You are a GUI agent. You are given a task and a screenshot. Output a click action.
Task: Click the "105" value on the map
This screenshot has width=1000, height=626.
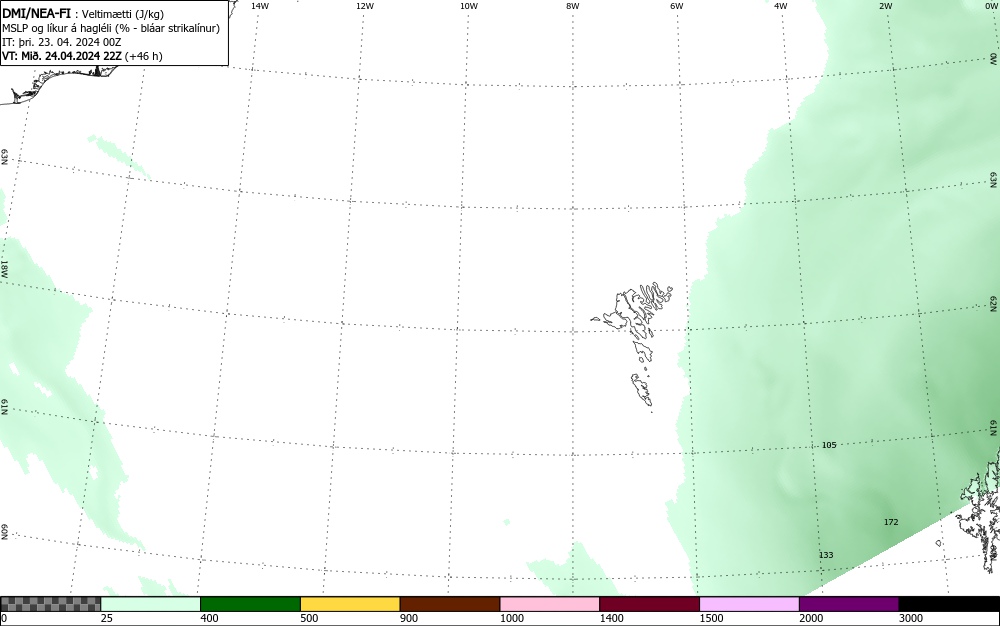coord(828,445)
